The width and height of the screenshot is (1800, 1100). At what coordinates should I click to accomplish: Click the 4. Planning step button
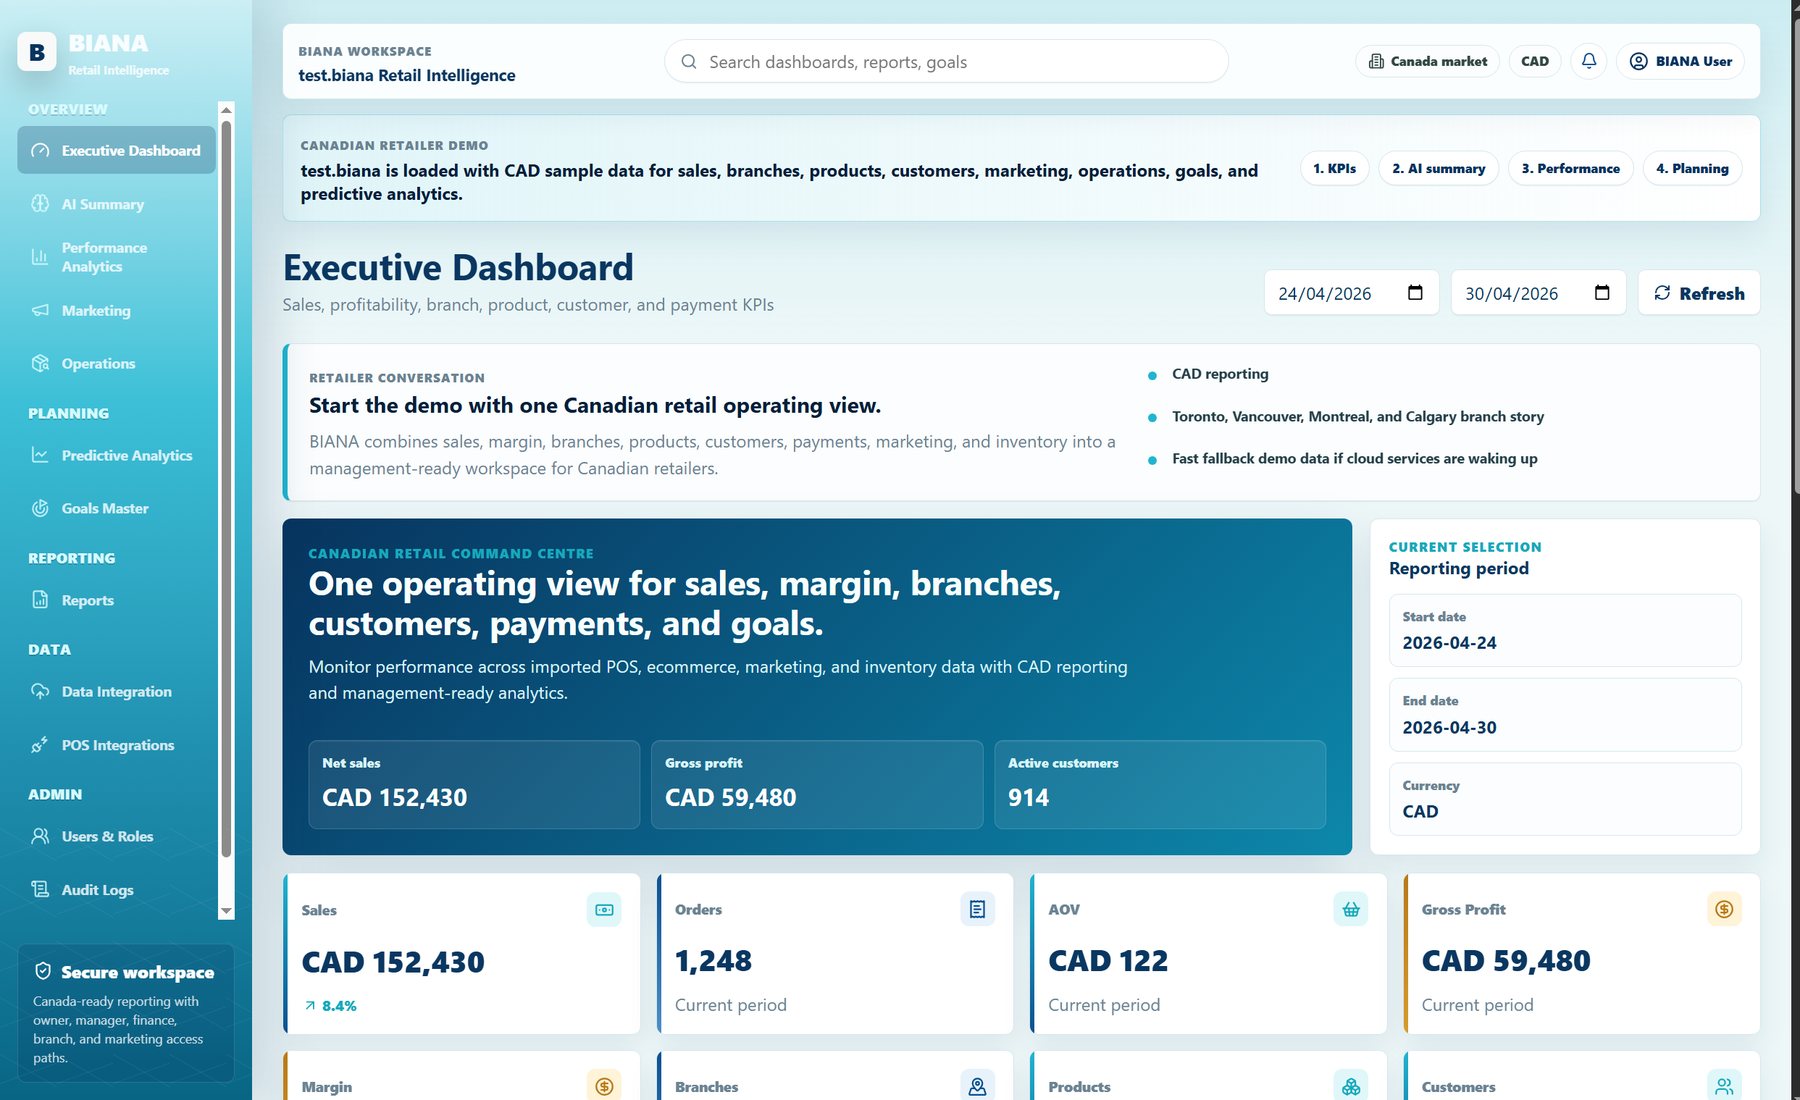[1692, 168]
